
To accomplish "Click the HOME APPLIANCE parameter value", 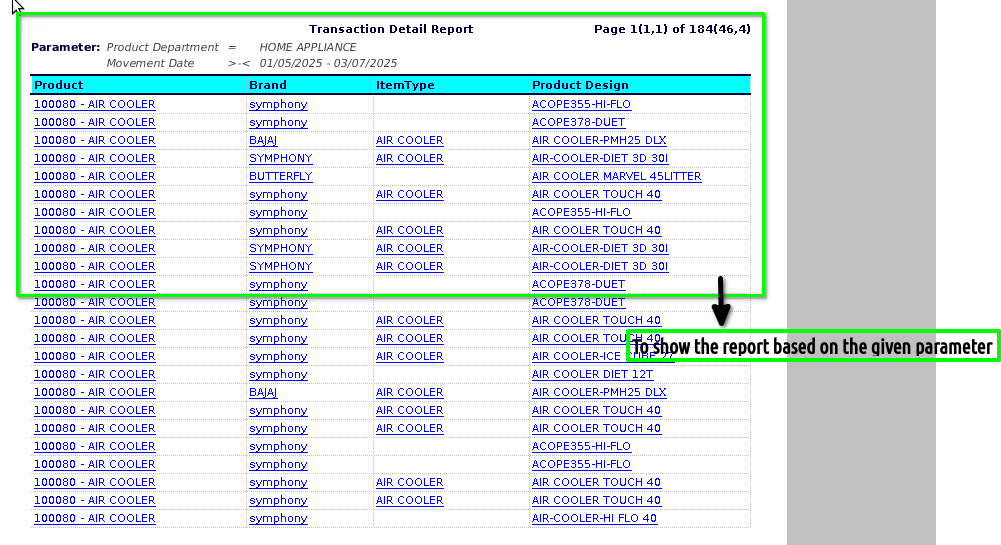I will [x=308, y=47].
